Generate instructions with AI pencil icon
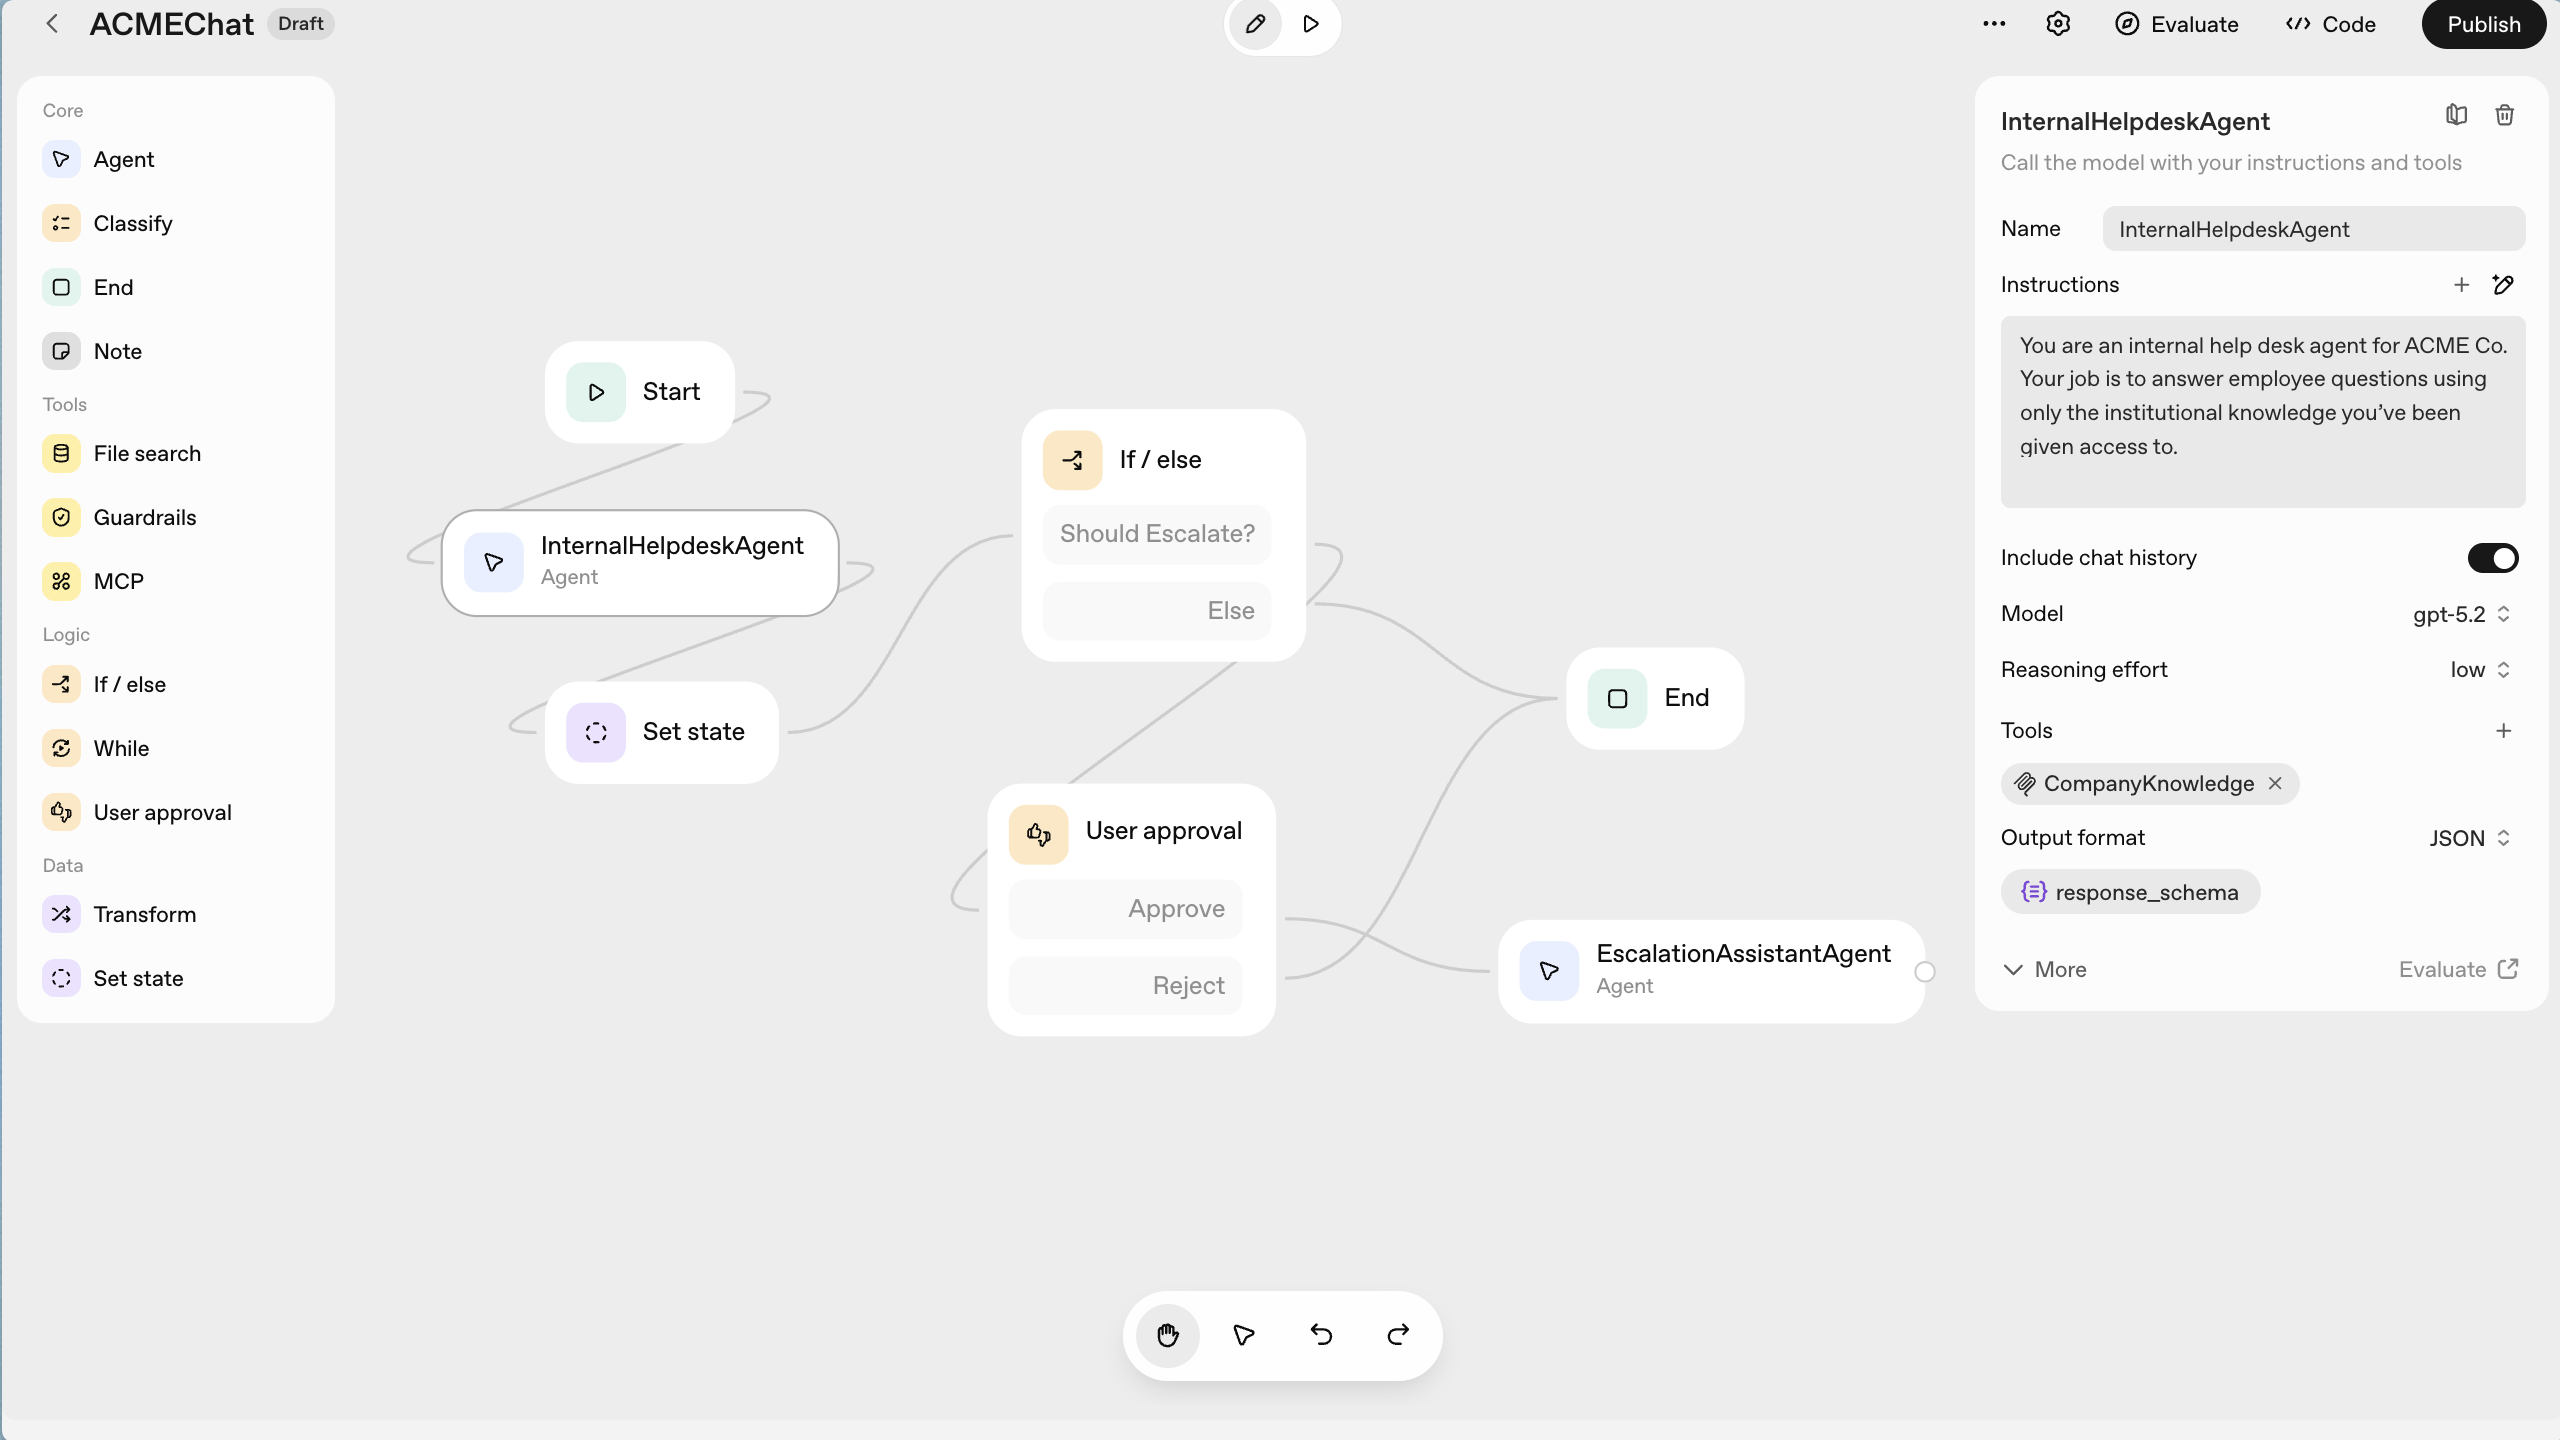Image resolution: width=2560 pixels, height=1440 pixels. coord(2504,284)
